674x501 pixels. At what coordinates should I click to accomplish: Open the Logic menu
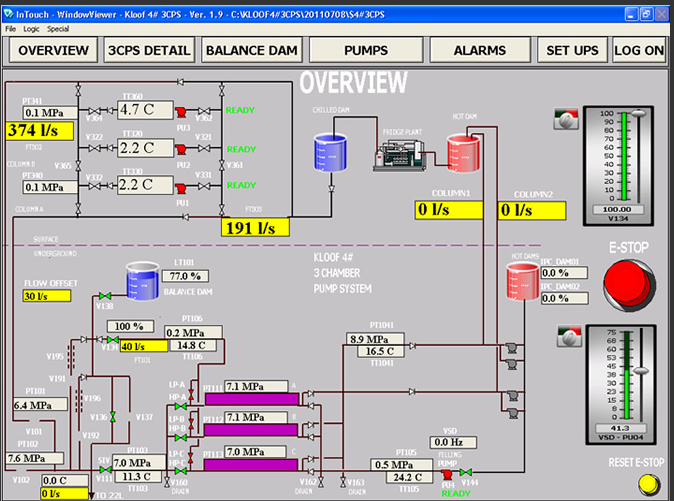[x=31, y=29]
